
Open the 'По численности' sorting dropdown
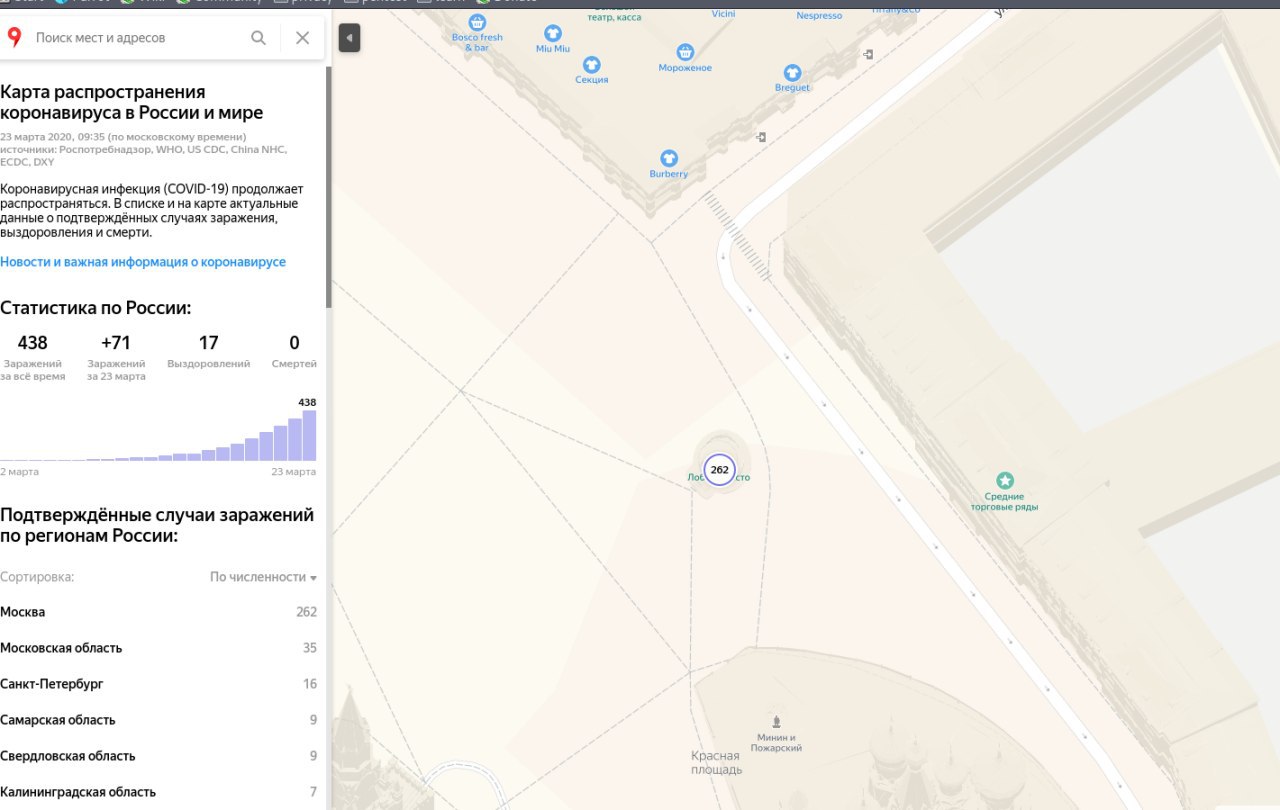point(263,577)
